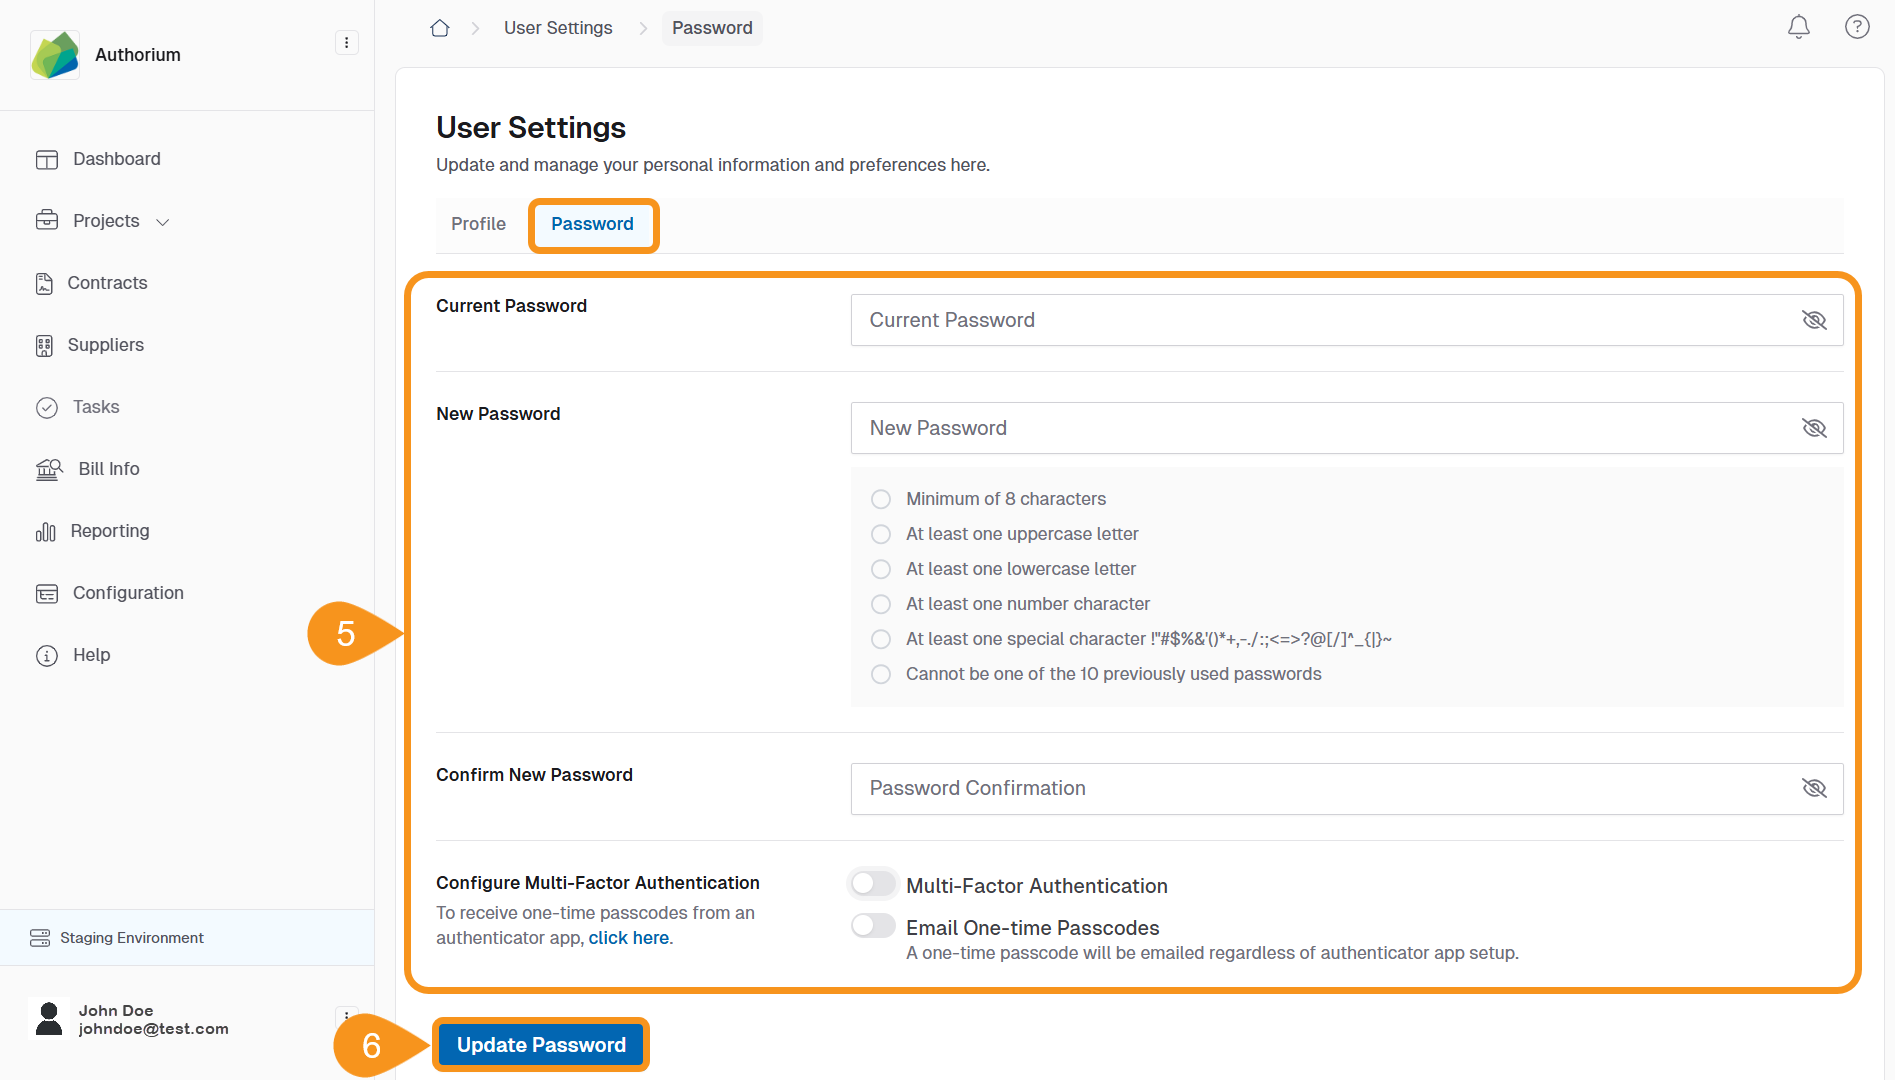Expand the Projects menu chevron
Screen dimensions: 1895x1080
pos(163,222)
